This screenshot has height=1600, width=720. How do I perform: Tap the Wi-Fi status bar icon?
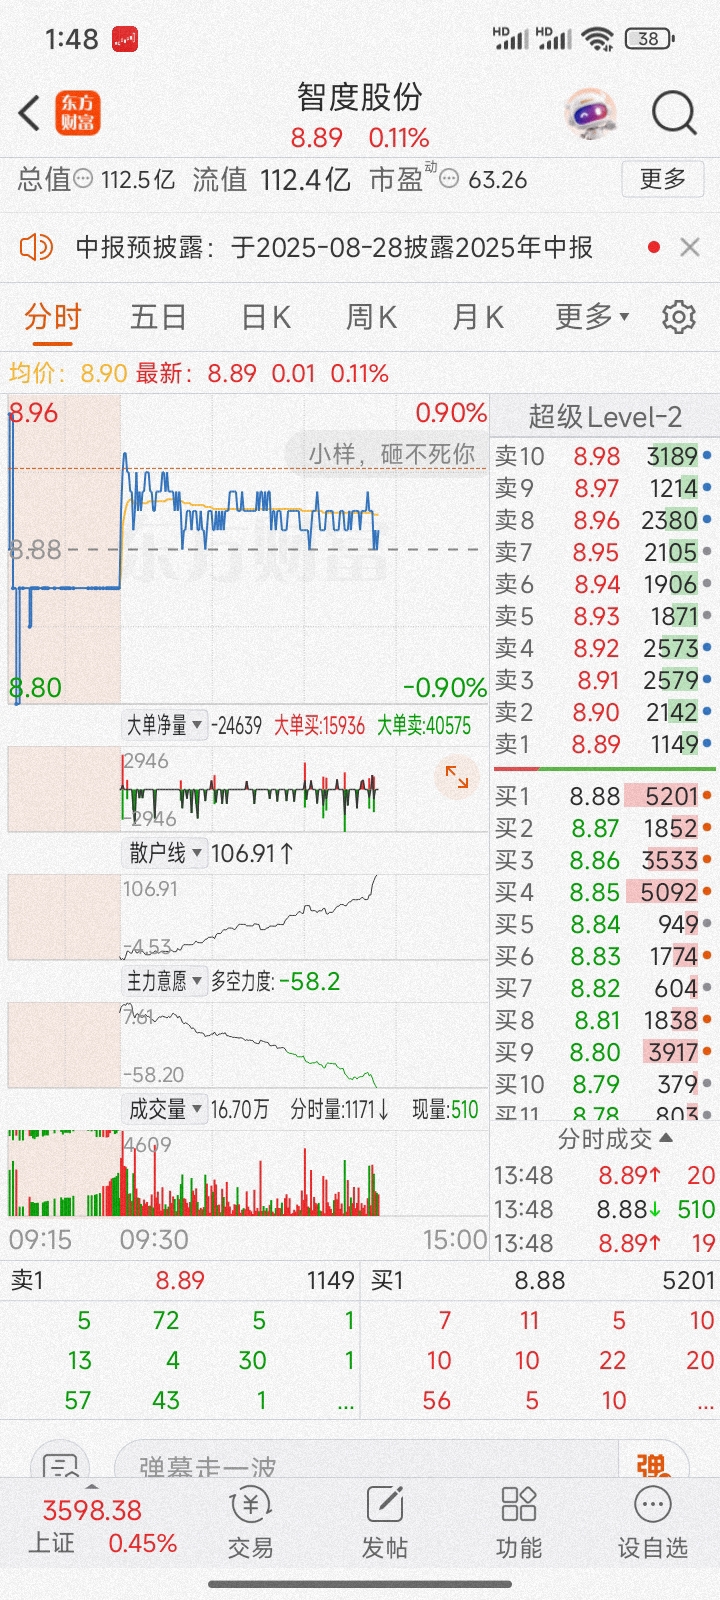pos(598,39)
